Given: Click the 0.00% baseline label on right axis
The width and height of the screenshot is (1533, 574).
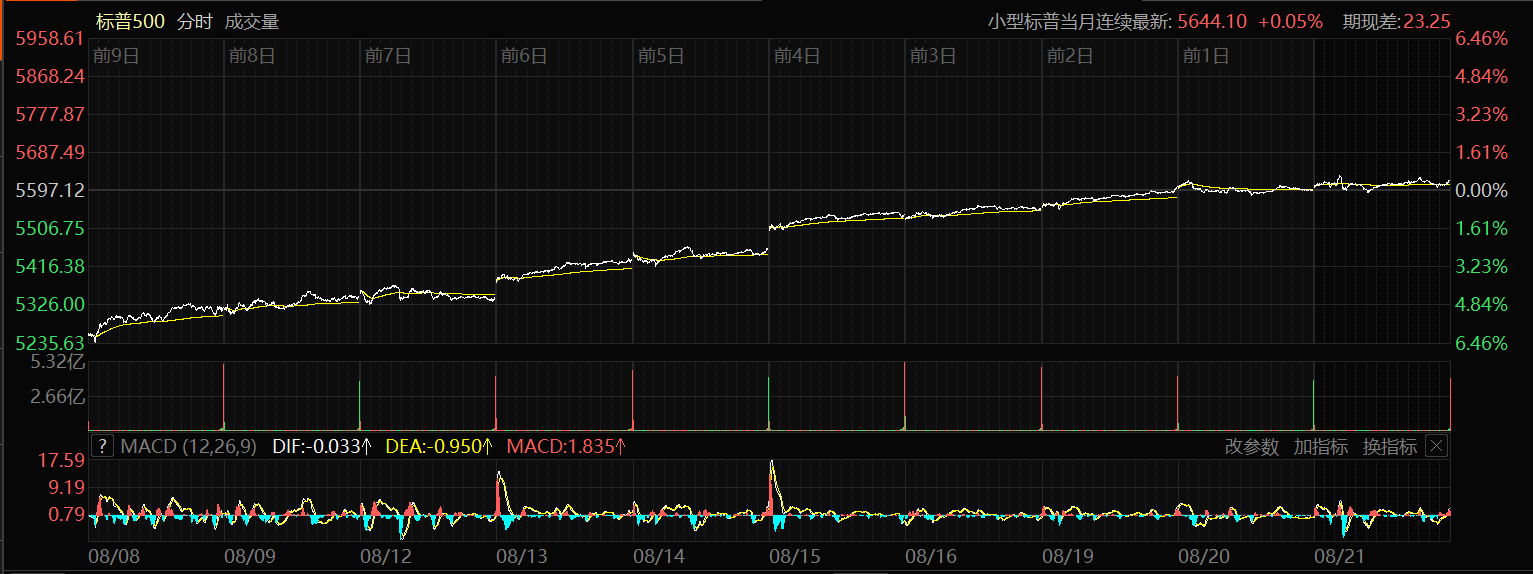Looking at the screenshot, I should coord(1481,190).
